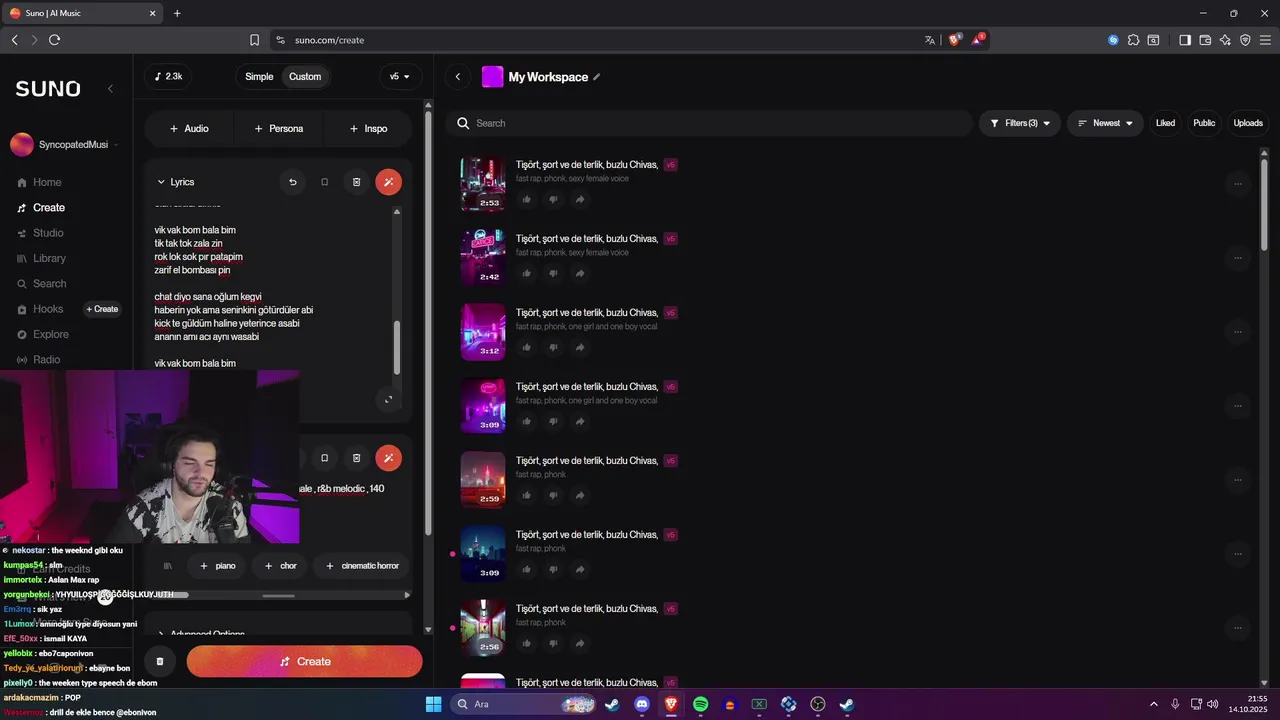The height and width of the screenshot is (720, 1280).
Task: Click the translate page icon in address bar
Action: [x=930, y=40]
